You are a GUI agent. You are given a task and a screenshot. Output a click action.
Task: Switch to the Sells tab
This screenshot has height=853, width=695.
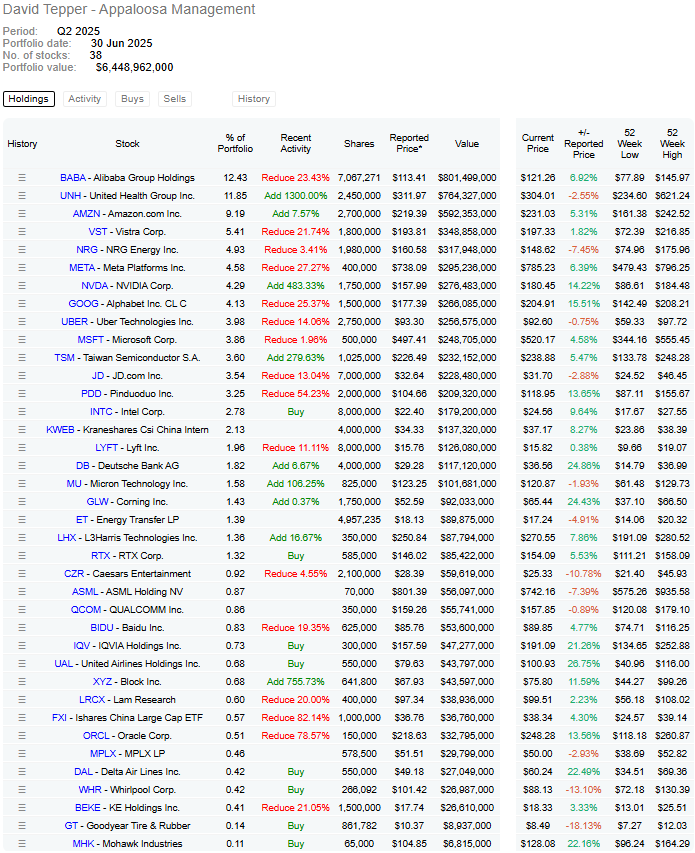(175, 99)
